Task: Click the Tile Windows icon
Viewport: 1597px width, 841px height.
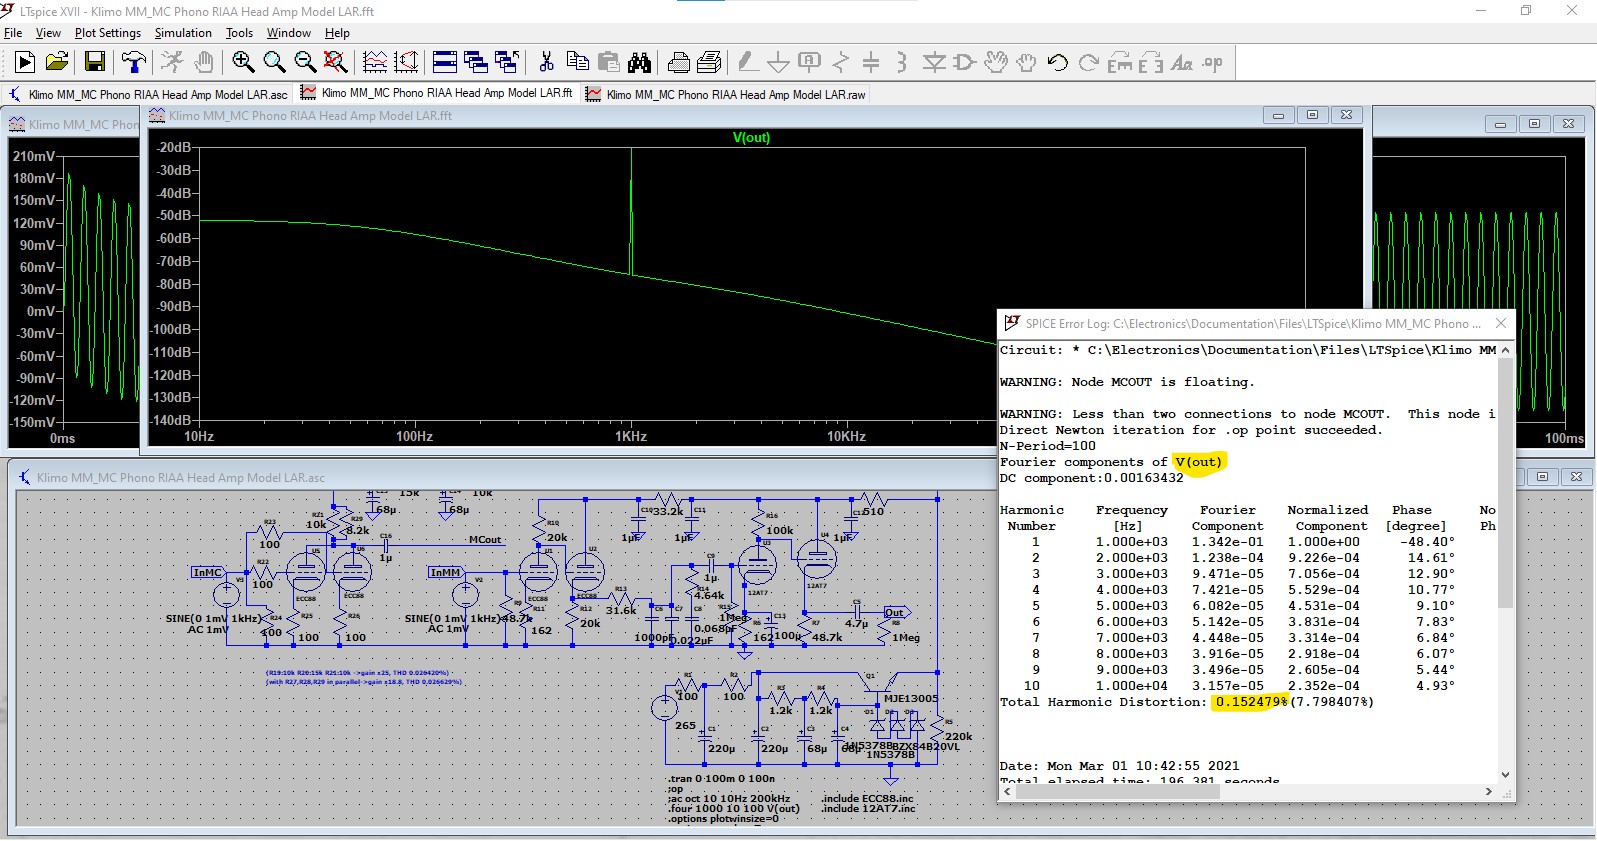Action: click(445, 63)
